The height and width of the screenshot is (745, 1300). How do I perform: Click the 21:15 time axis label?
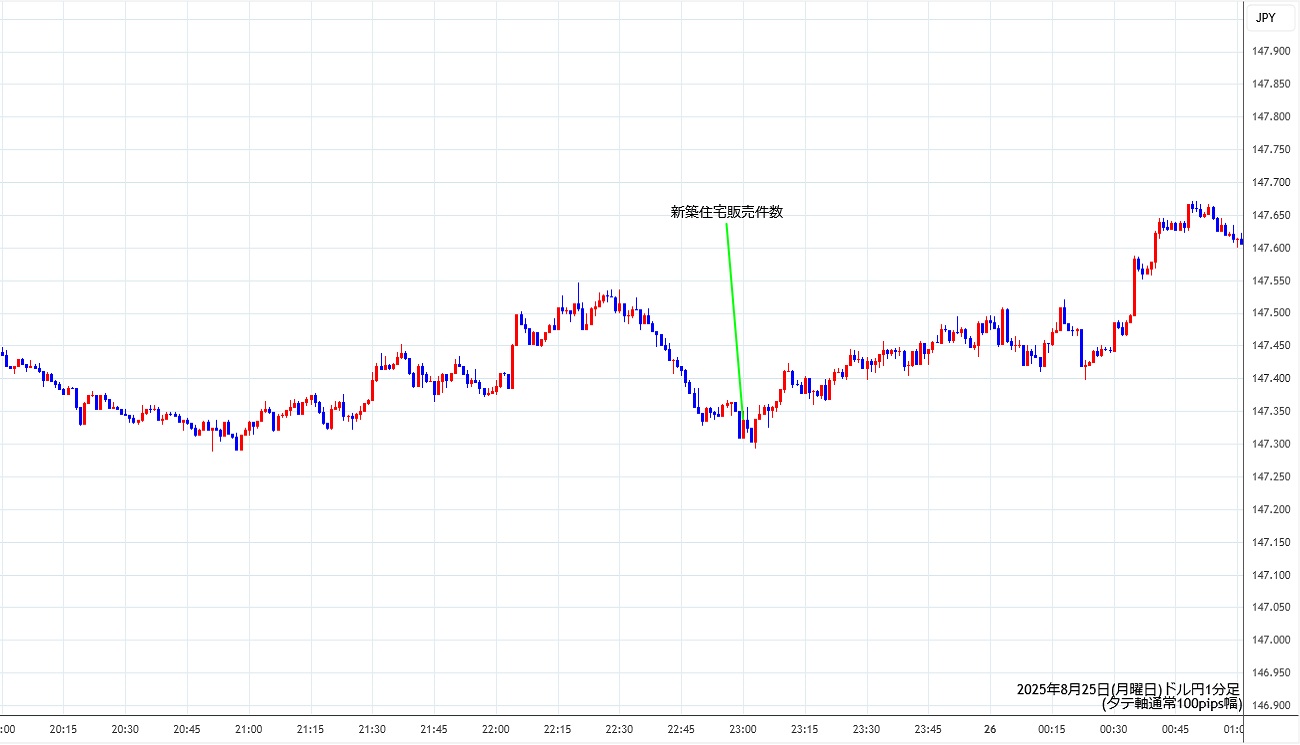pyautogui.click(x=310, y=730)
